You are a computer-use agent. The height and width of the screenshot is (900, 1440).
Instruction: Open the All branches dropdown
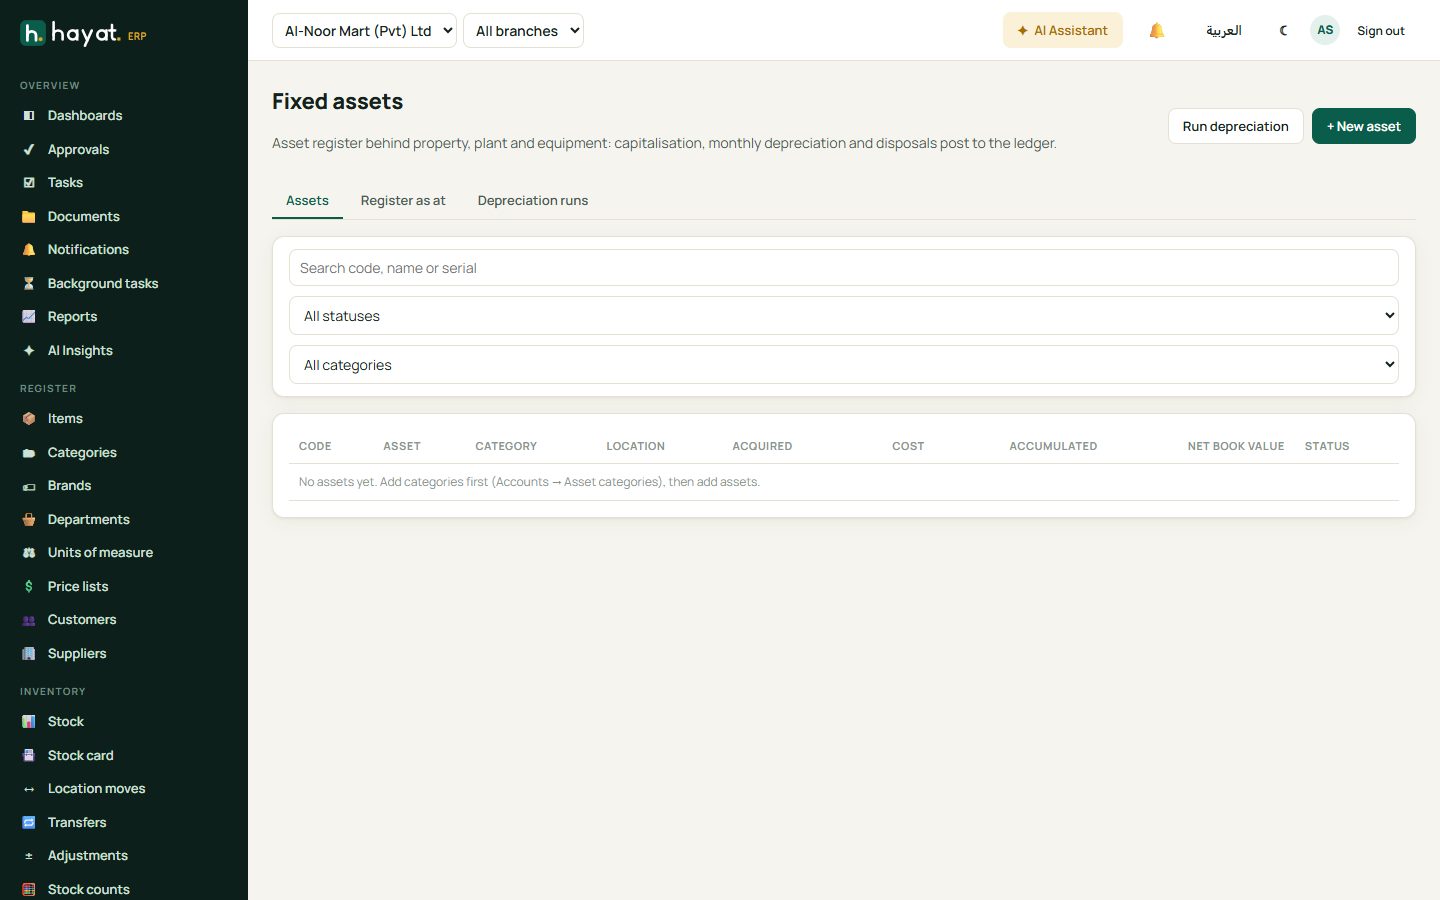pos(523,31)
